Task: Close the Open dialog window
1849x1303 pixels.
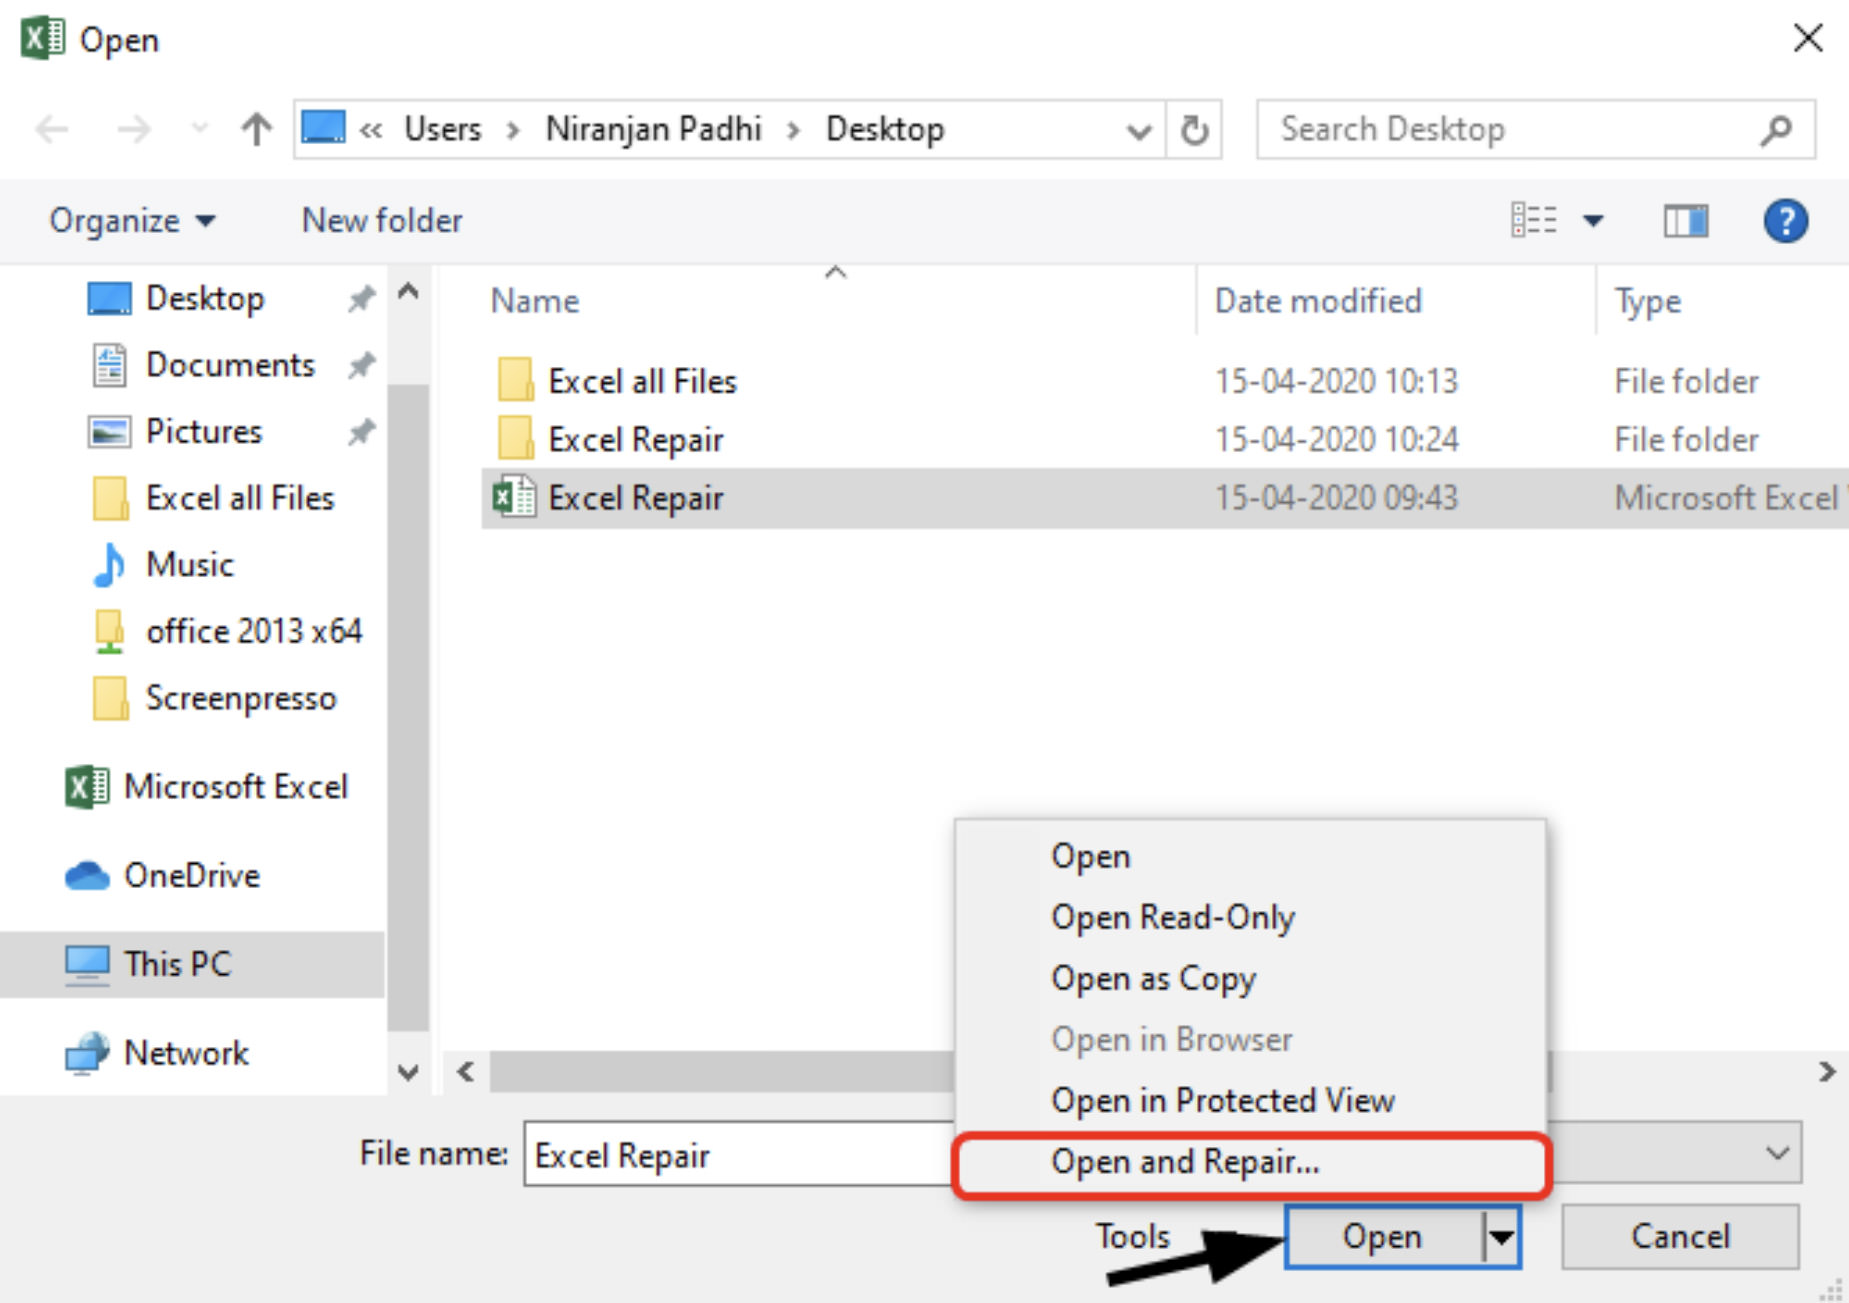Action: (x=1808, y=39)
